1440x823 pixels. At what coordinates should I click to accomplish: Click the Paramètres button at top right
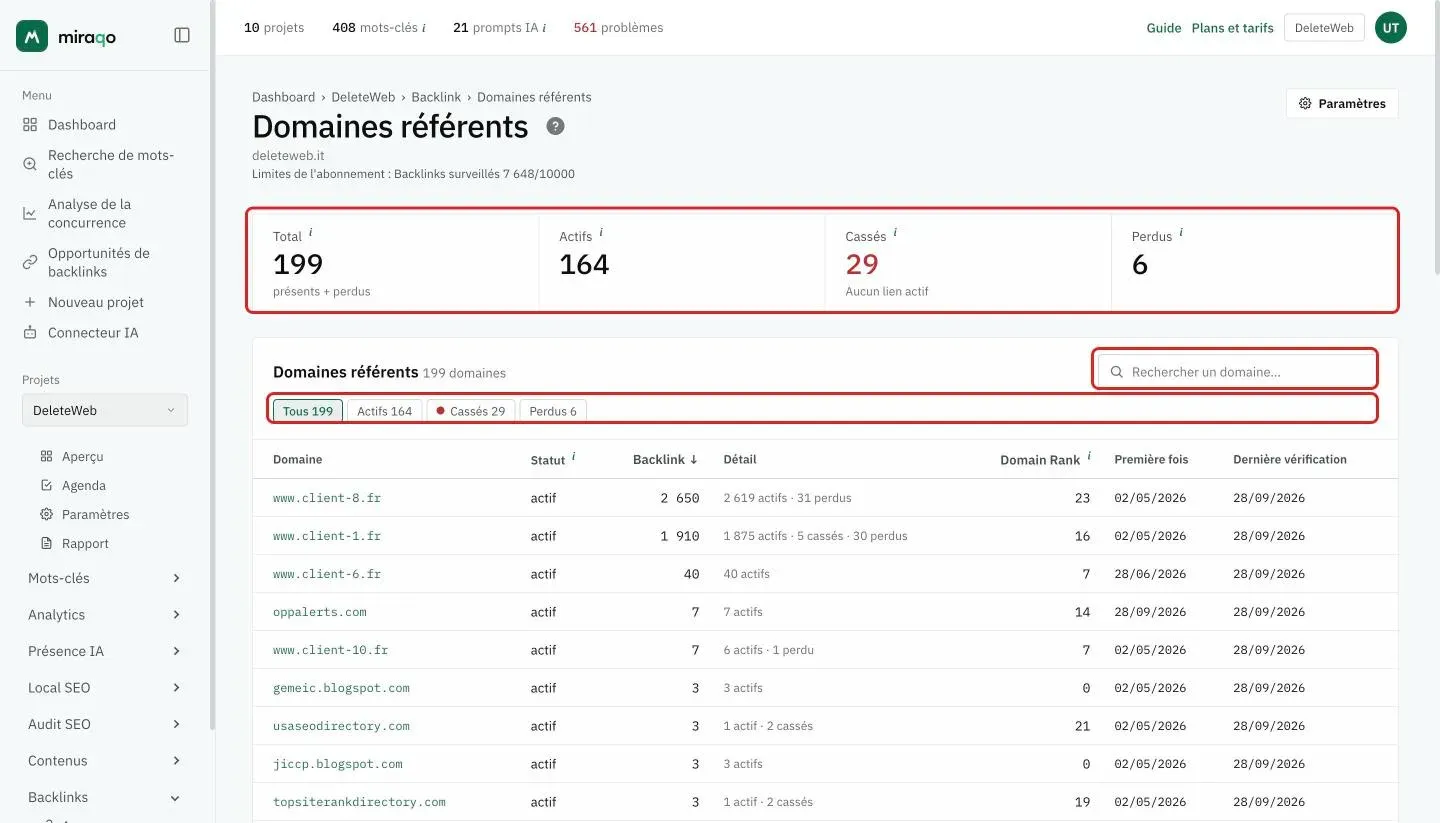pyautogui.click(x=1342, y=104)
